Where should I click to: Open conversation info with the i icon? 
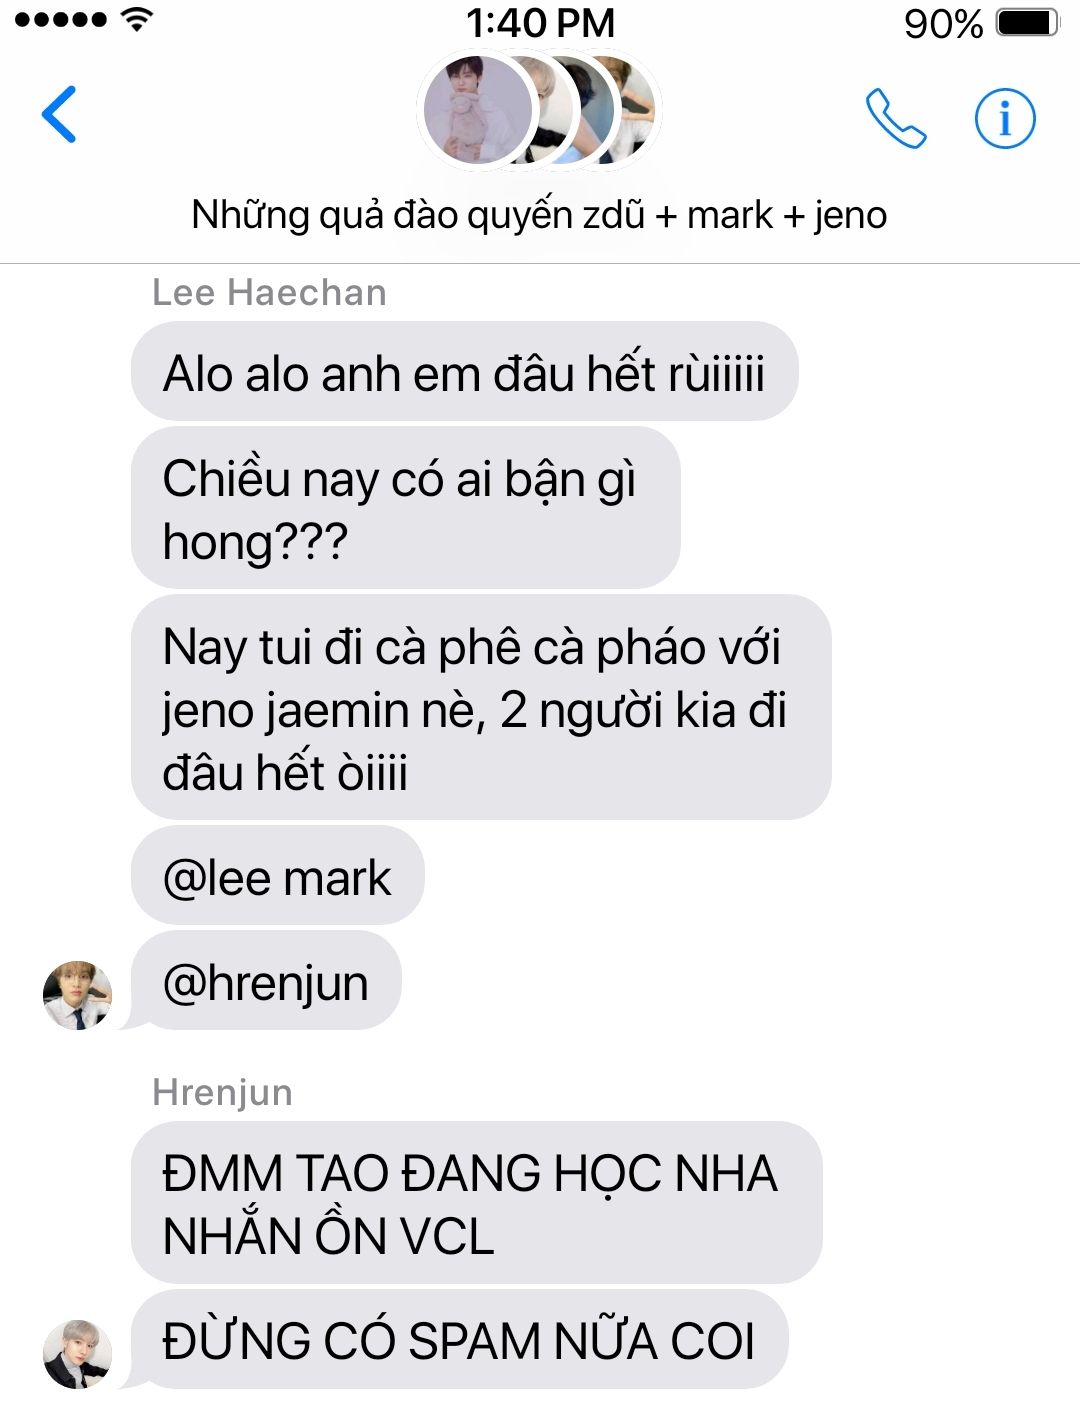tap(1005, 118)
